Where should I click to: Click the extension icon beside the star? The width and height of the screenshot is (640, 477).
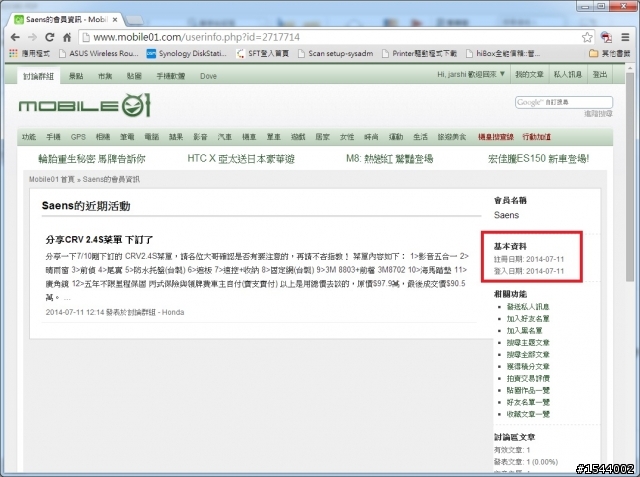click(x=607, y=38)
